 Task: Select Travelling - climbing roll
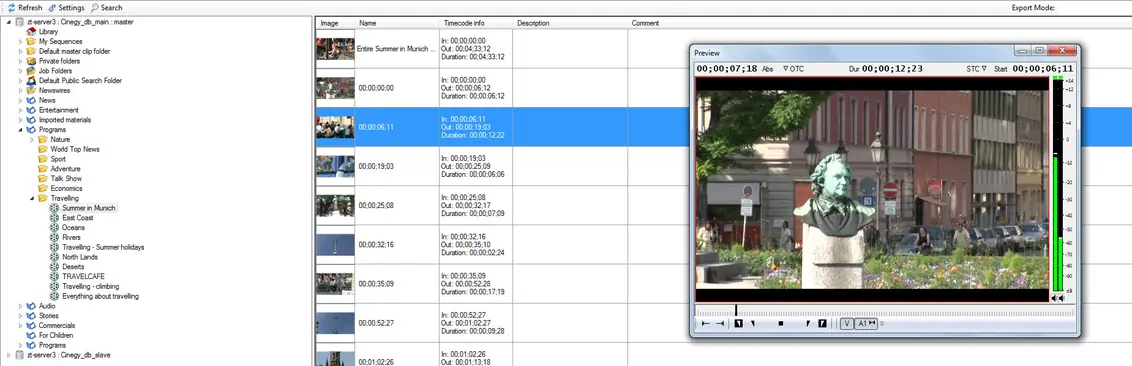(91, 287)
